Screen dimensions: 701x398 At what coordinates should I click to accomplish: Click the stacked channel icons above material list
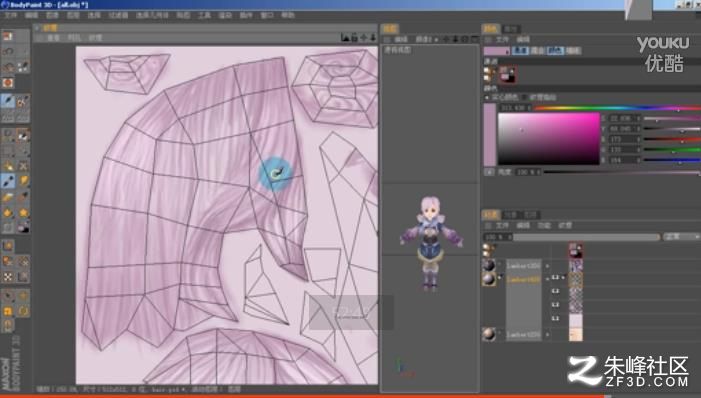[x=488, y=250]
